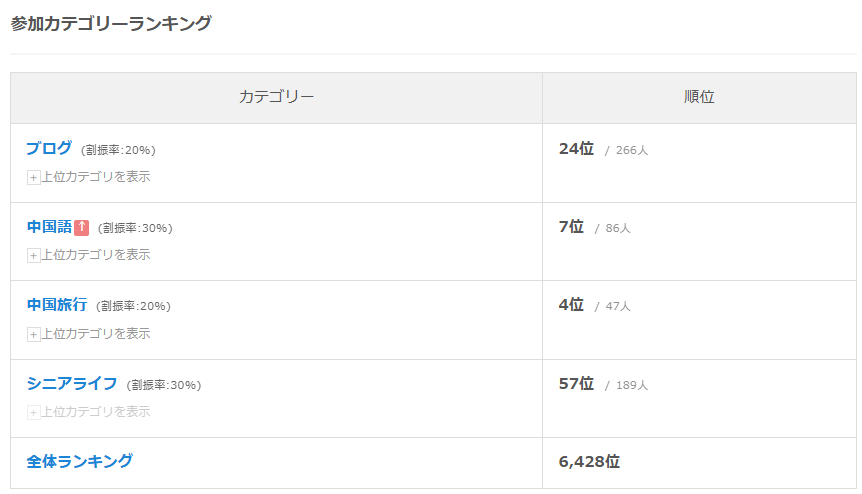This screenshot has width=862, height=494.
Task: Click the 割振率:20% label next to ブログ
Action: tap(118, 150)
